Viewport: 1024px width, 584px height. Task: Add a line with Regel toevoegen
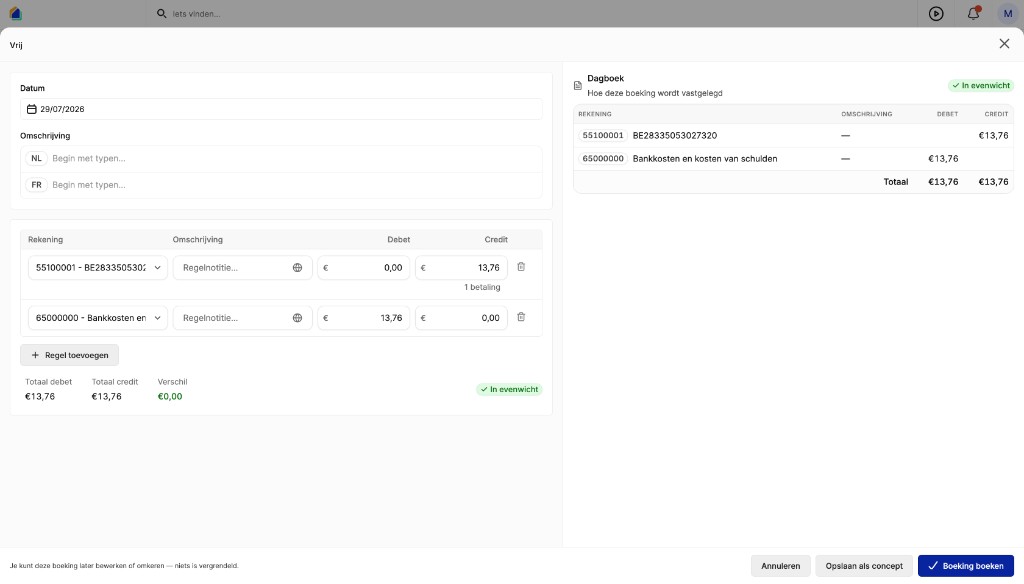(70, 355)
